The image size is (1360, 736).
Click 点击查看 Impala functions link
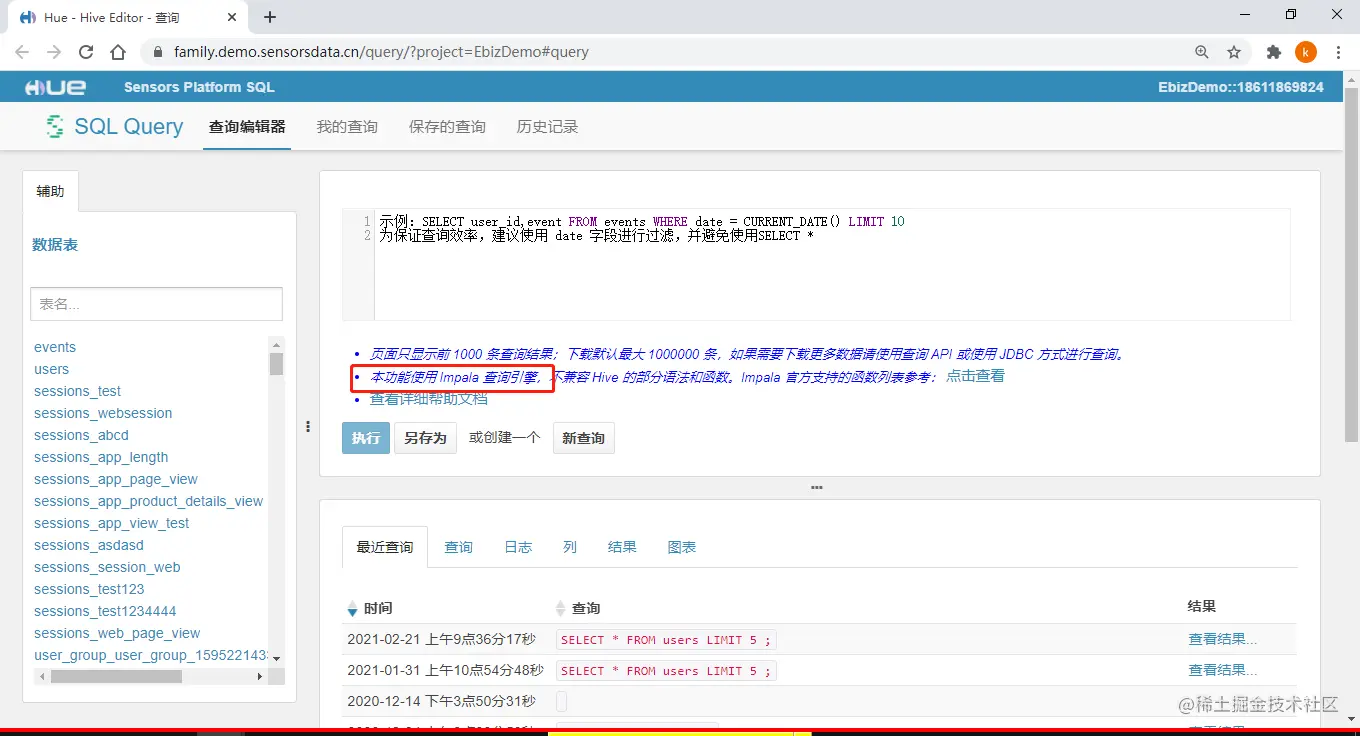[x=975, y=376]
